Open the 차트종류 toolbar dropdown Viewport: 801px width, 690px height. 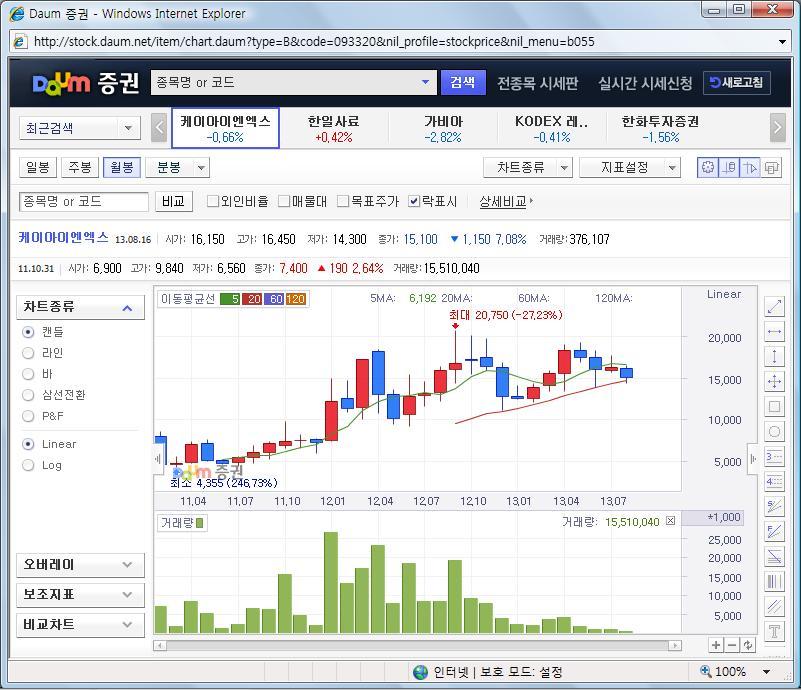(x=528, y=168)
